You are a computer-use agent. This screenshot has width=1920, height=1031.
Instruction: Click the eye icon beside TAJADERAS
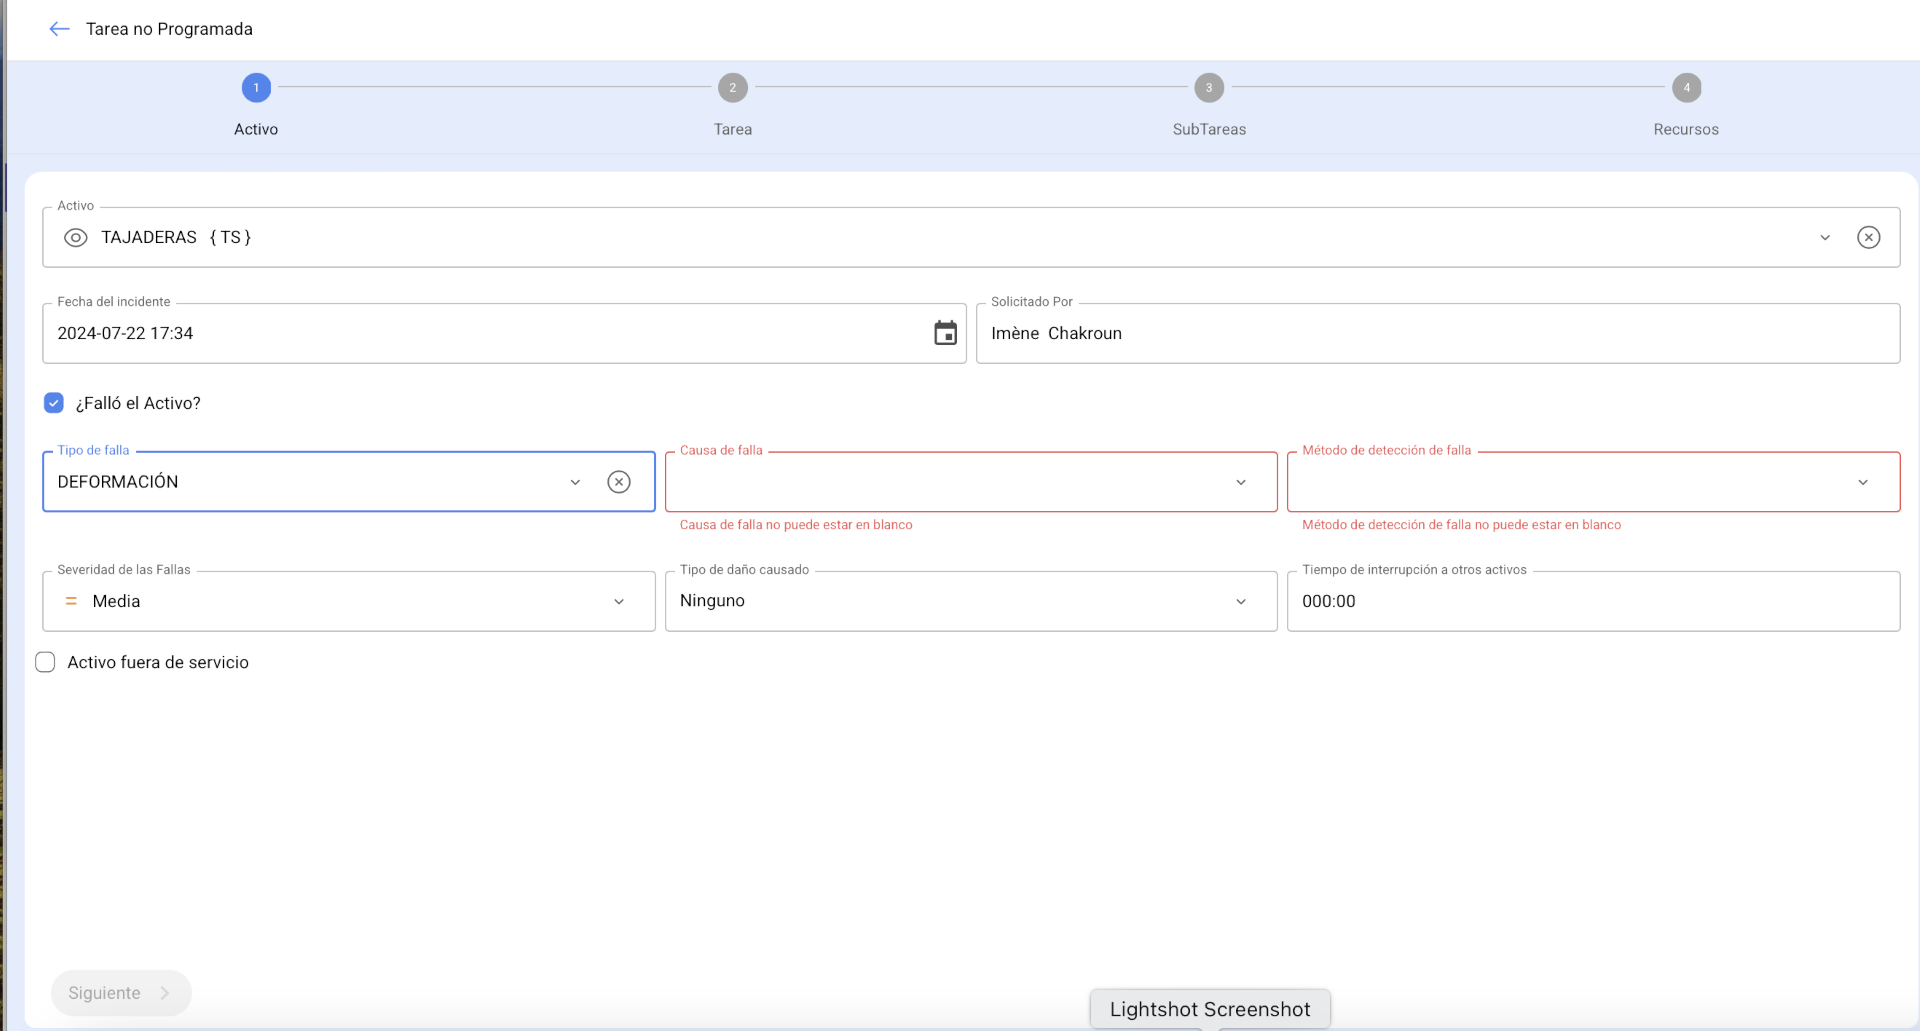(x=75, y=238)
